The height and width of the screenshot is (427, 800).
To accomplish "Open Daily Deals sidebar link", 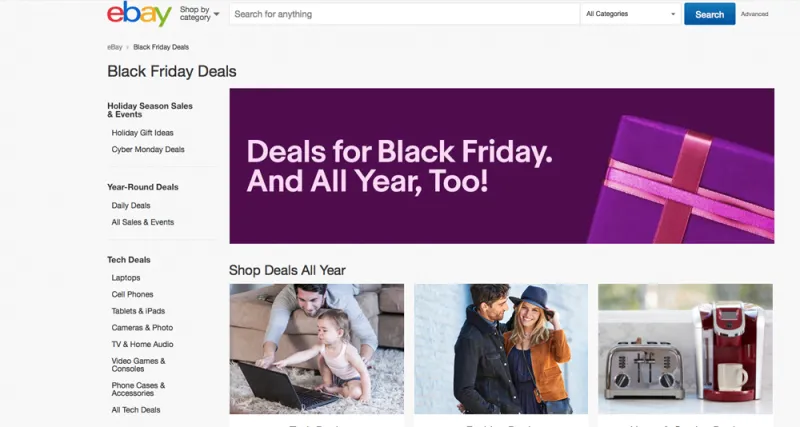I will coord(131,205).
